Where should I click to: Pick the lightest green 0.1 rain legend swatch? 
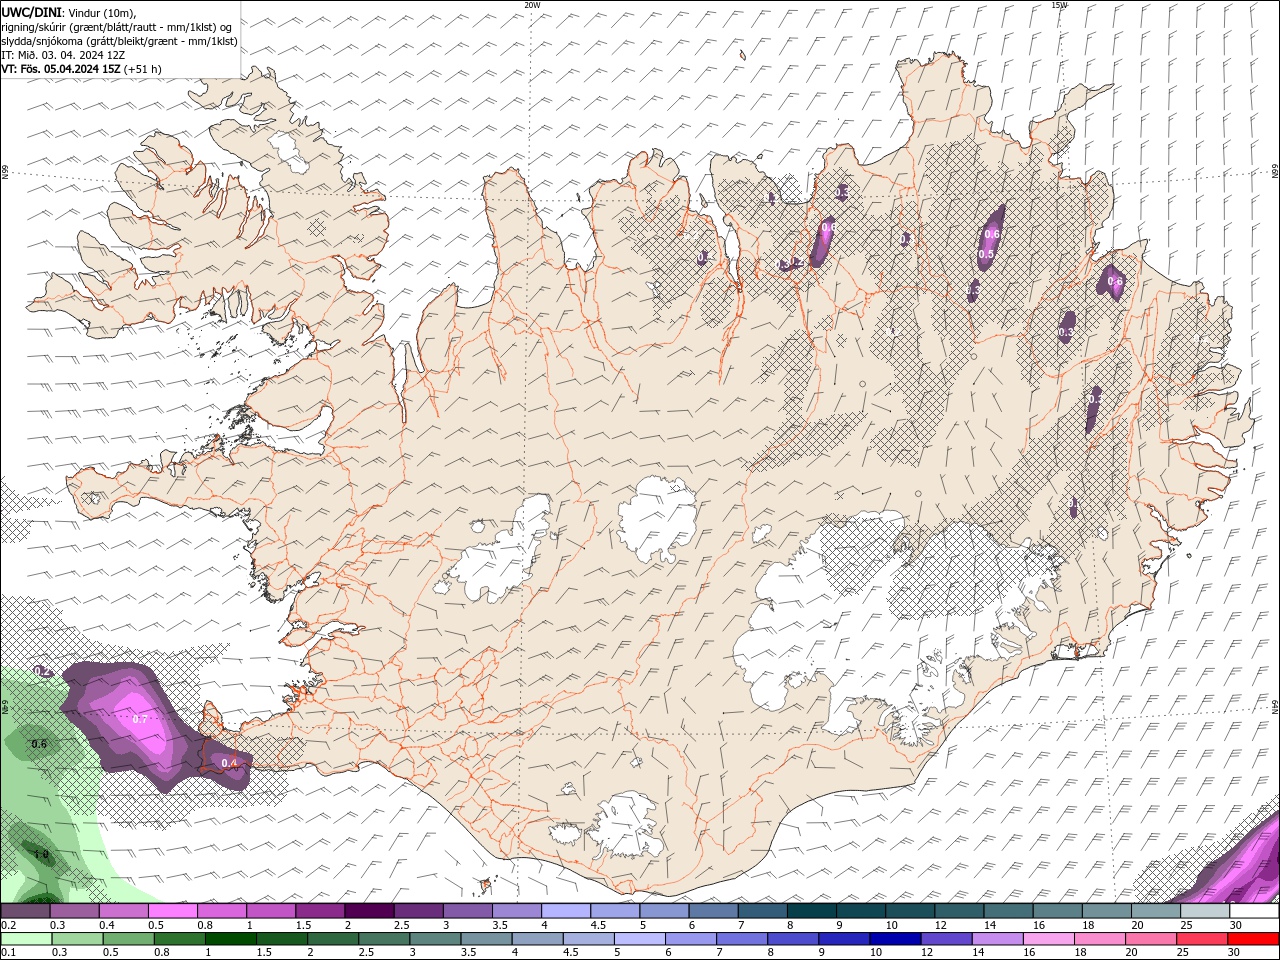coord(26,939)
